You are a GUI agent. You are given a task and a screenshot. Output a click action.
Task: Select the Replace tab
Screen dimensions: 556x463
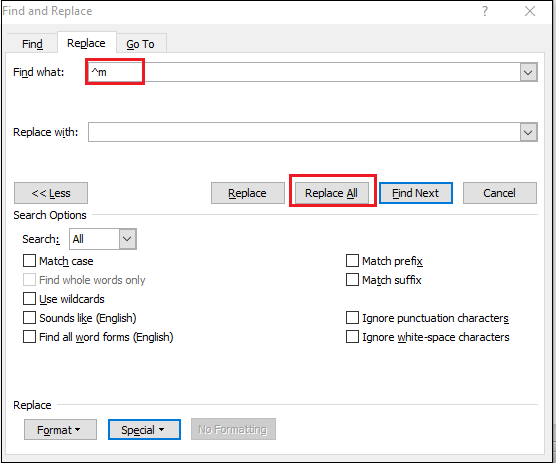click(x=86, y=43)
